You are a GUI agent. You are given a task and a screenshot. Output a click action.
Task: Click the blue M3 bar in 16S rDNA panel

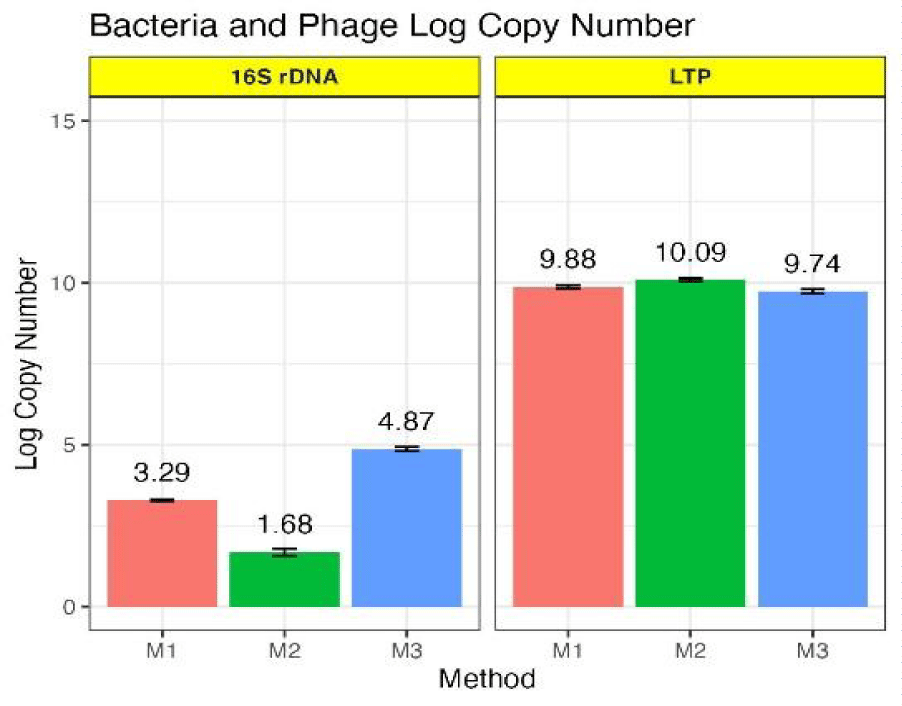(x=406, y=527)
